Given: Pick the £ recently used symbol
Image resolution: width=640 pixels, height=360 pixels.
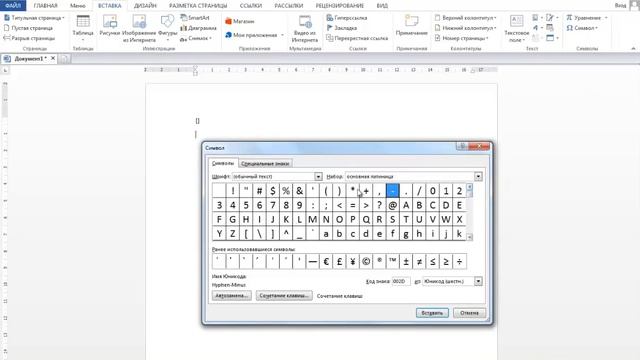Looking at the screenshot, I should point(339,262).
